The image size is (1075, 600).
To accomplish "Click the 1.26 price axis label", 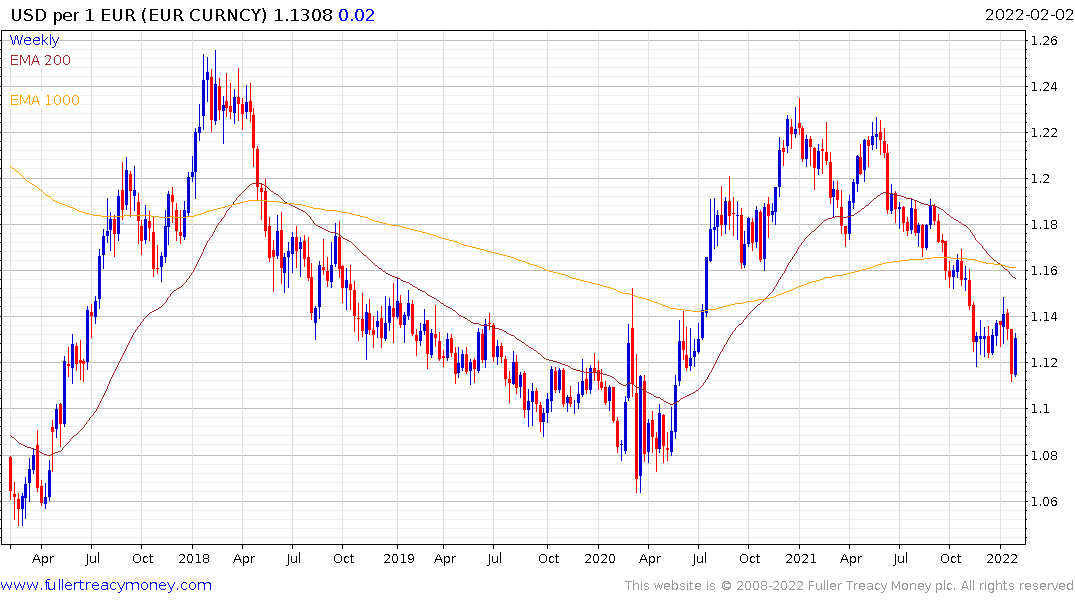I will tap(1044, 40).
